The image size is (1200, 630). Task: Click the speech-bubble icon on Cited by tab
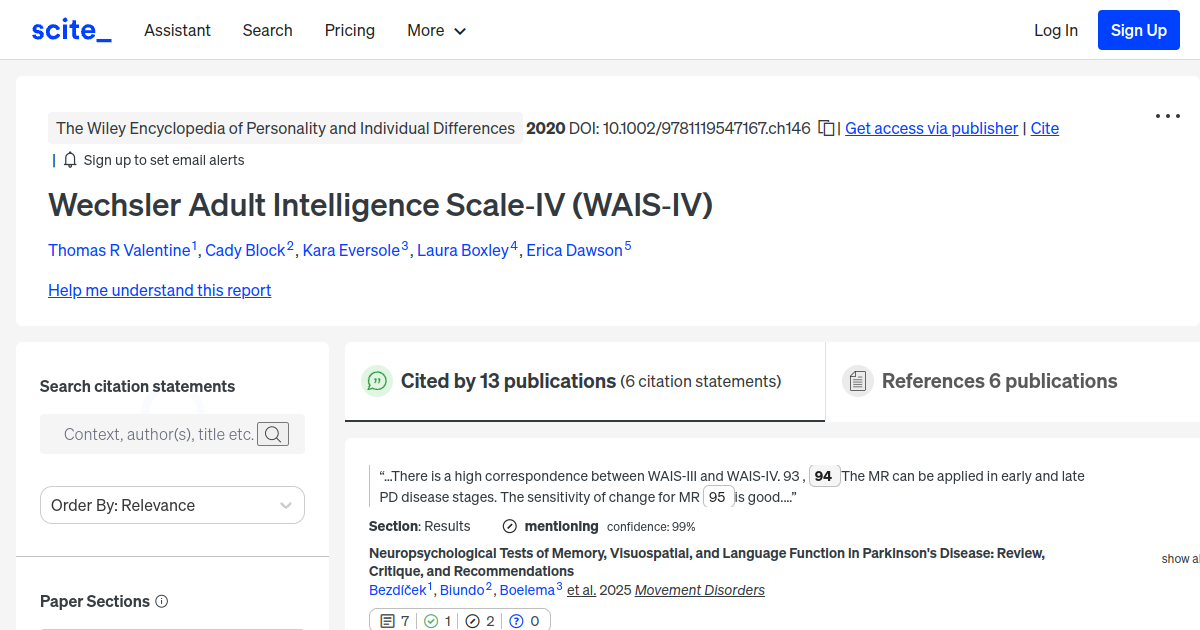coord(377,381)
